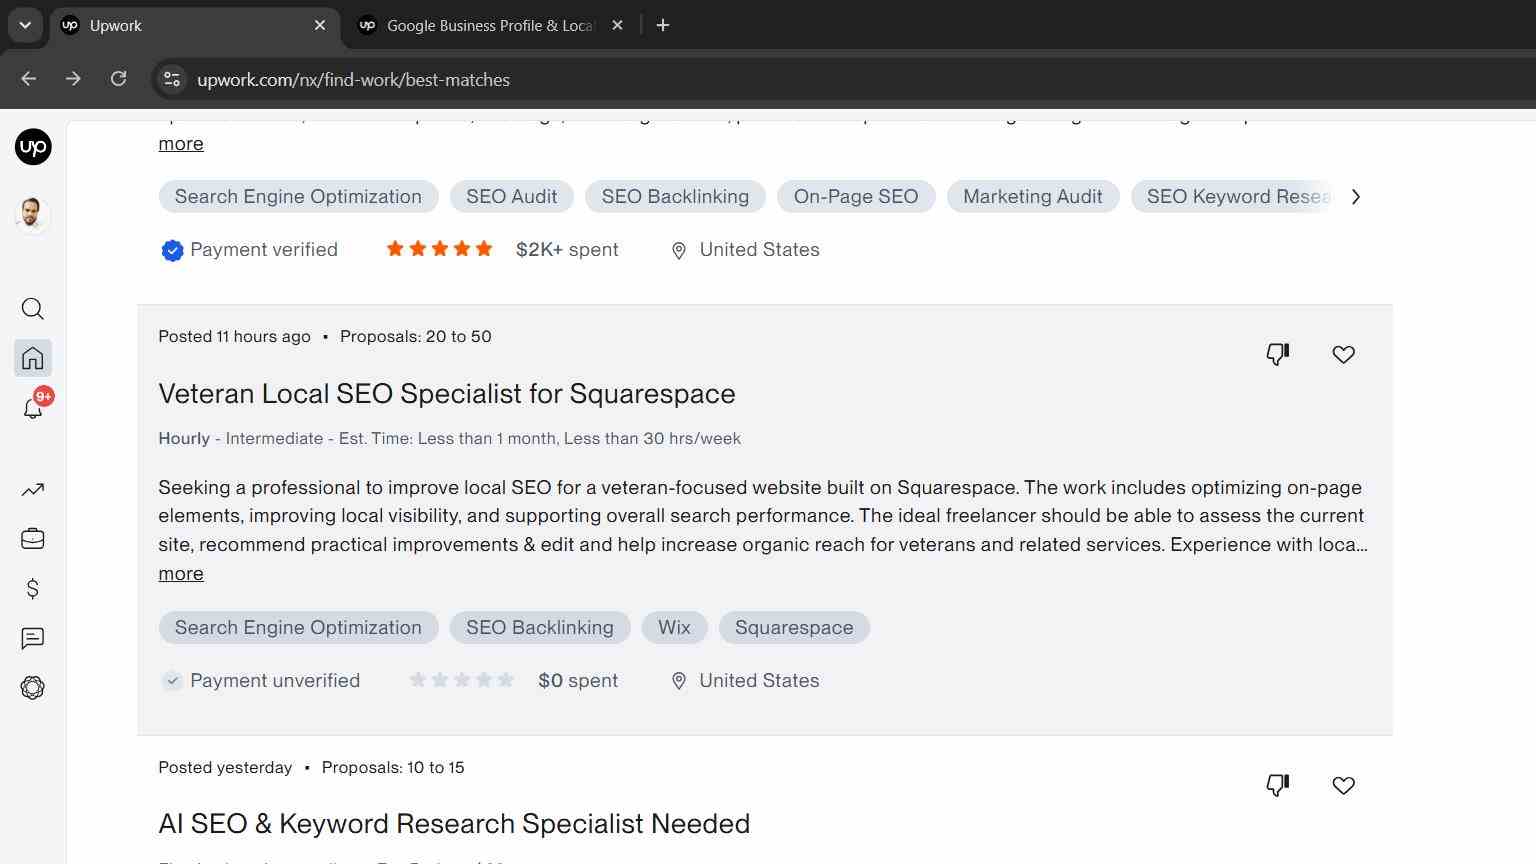This screenshot has width=1536, height=864.
Task: Click the user profile avatar
Action: (x=33, y=214)
